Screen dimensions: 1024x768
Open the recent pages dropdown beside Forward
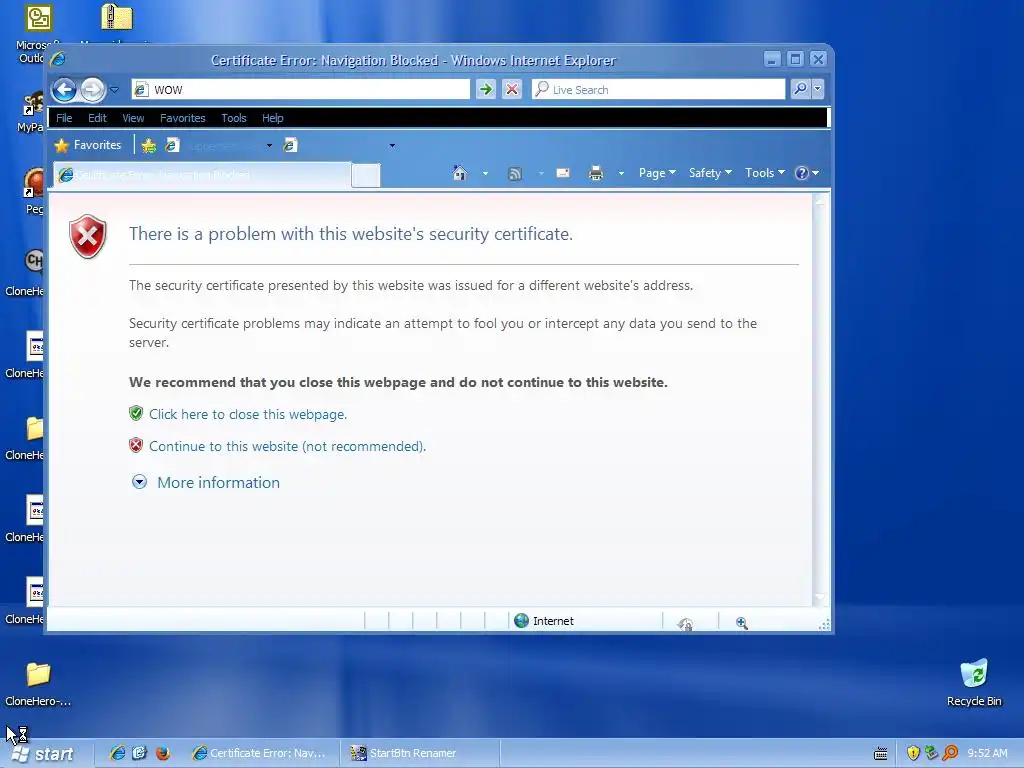click(114, 89)
